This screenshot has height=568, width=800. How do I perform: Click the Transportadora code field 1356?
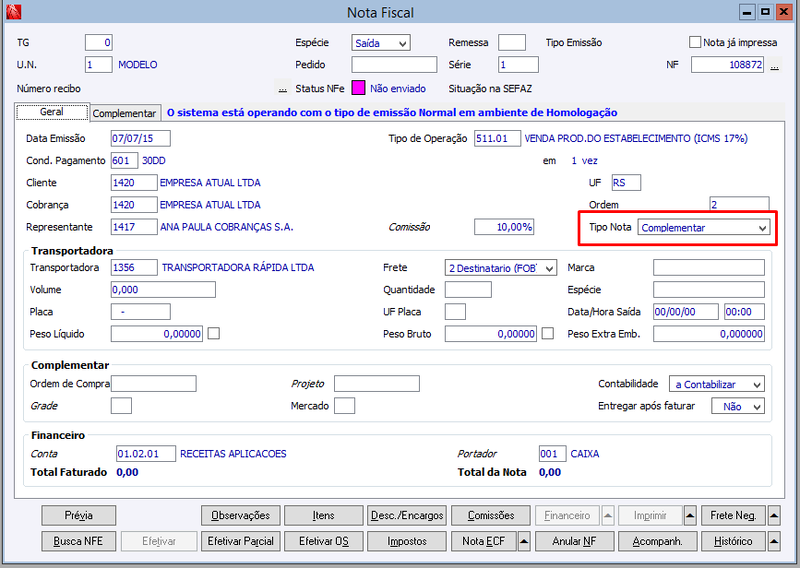tap(134, 267)
